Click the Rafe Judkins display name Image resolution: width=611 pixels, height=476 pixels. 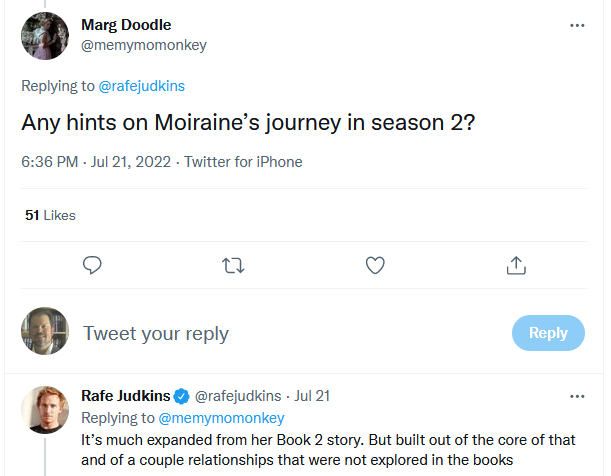pos(126,397)
